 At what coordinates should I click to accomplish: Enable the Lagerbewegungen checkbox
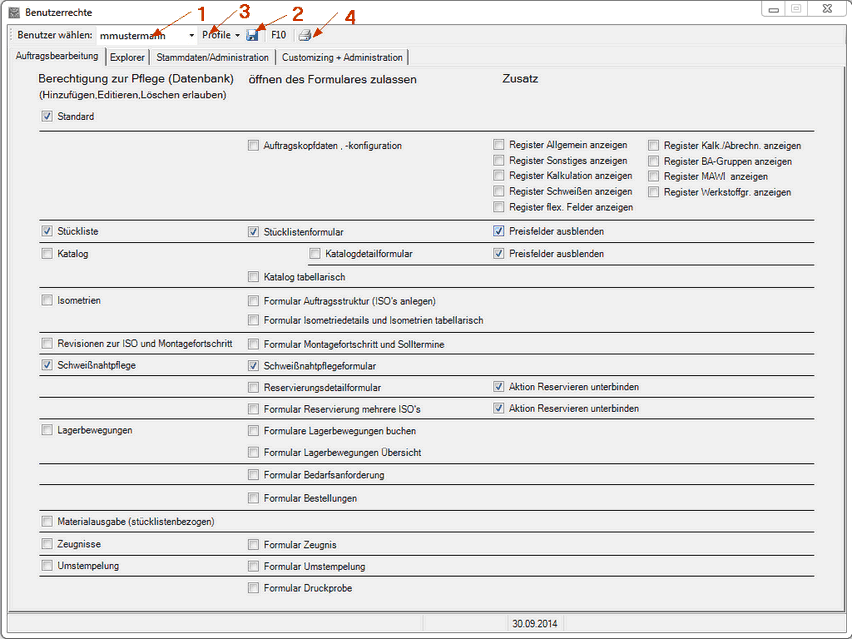(47, 431)
